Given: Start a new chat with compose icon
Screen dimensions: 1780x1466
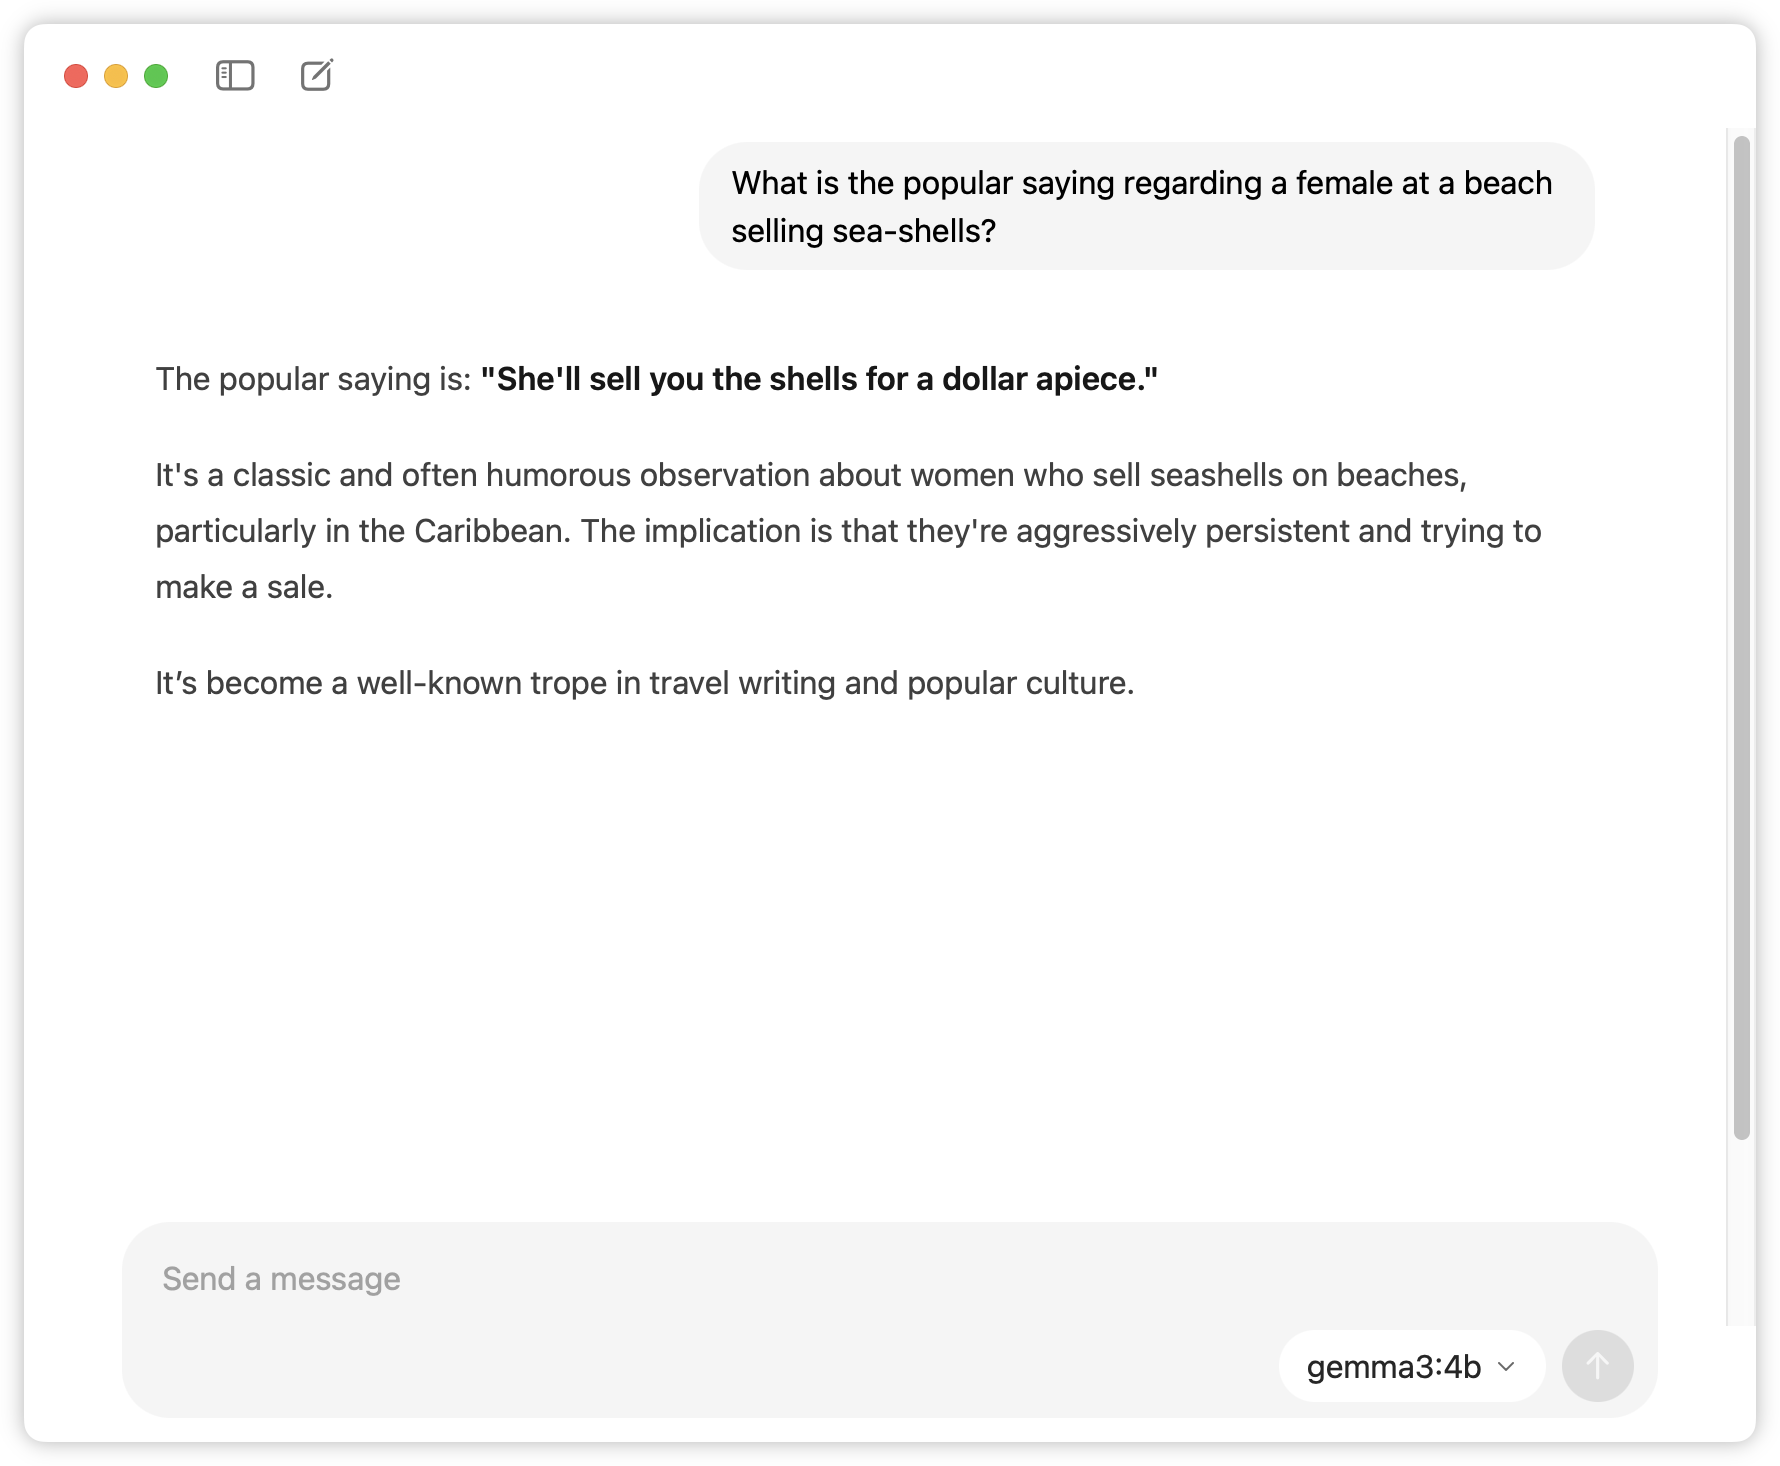Looking at the screenshot, I should (x=317, y=75).
